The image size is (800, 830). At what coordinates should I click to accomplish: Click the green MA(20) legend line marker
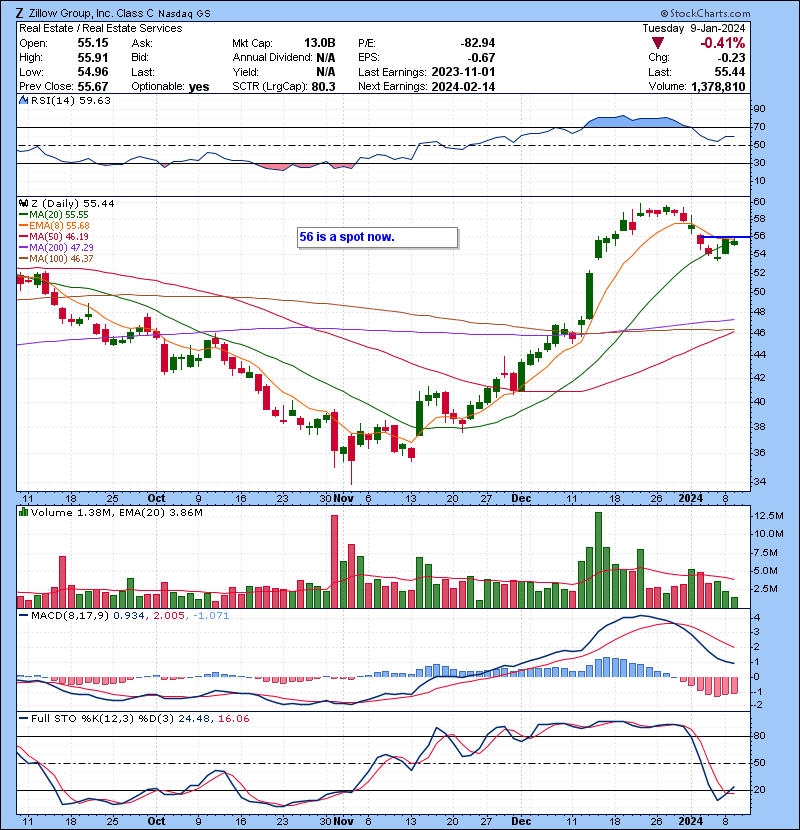click(23, 215)
